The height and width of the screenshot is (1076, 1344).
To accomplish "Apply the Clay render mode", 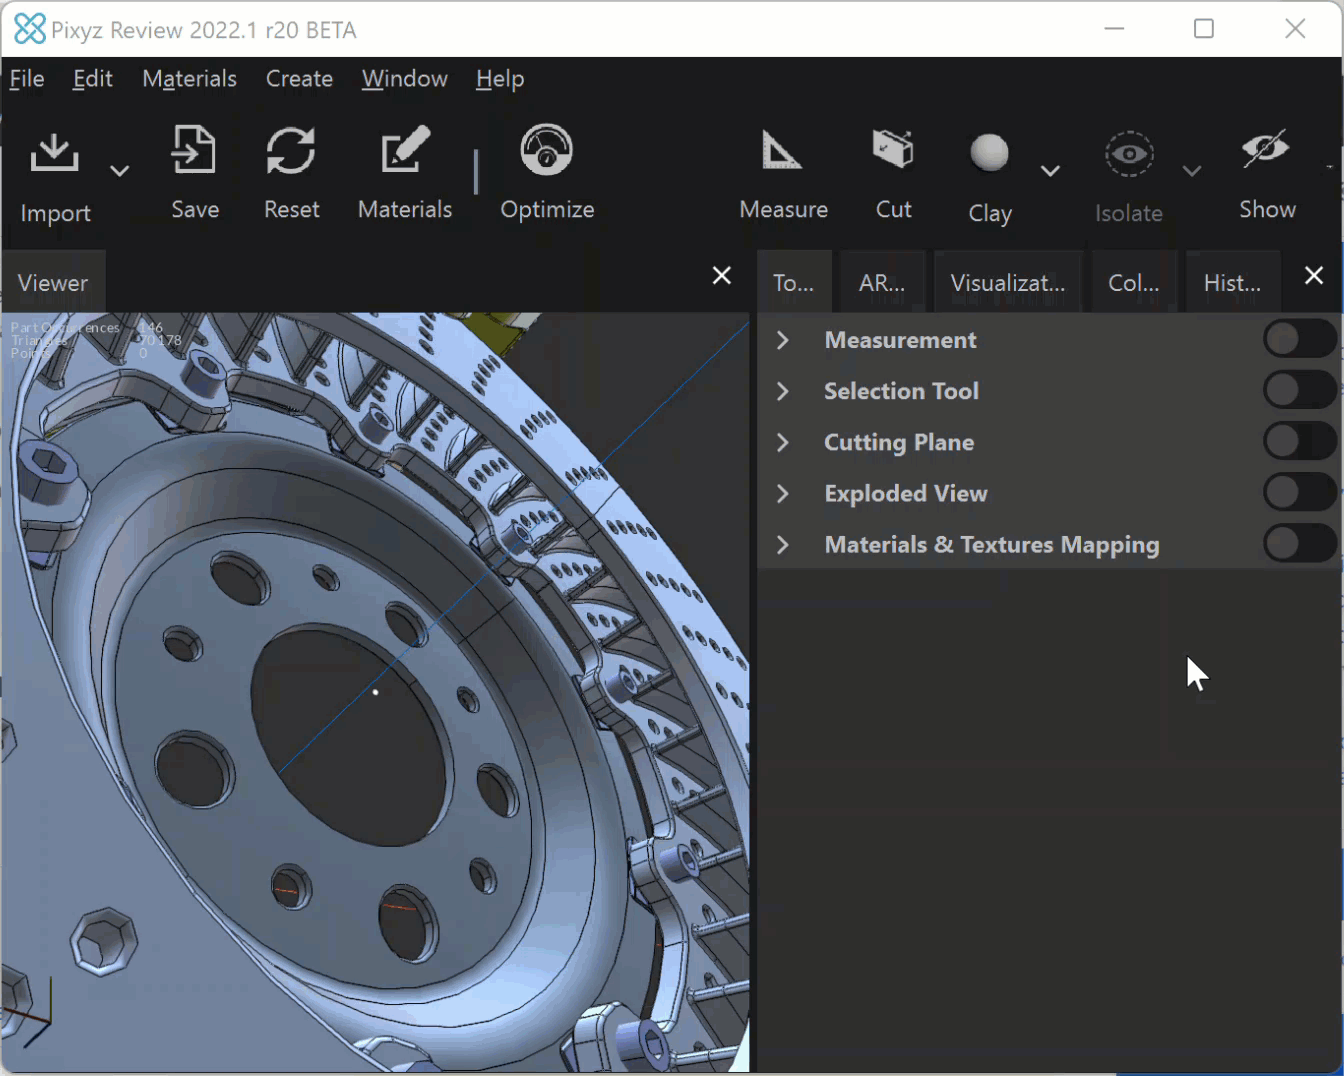I will 989,153.
